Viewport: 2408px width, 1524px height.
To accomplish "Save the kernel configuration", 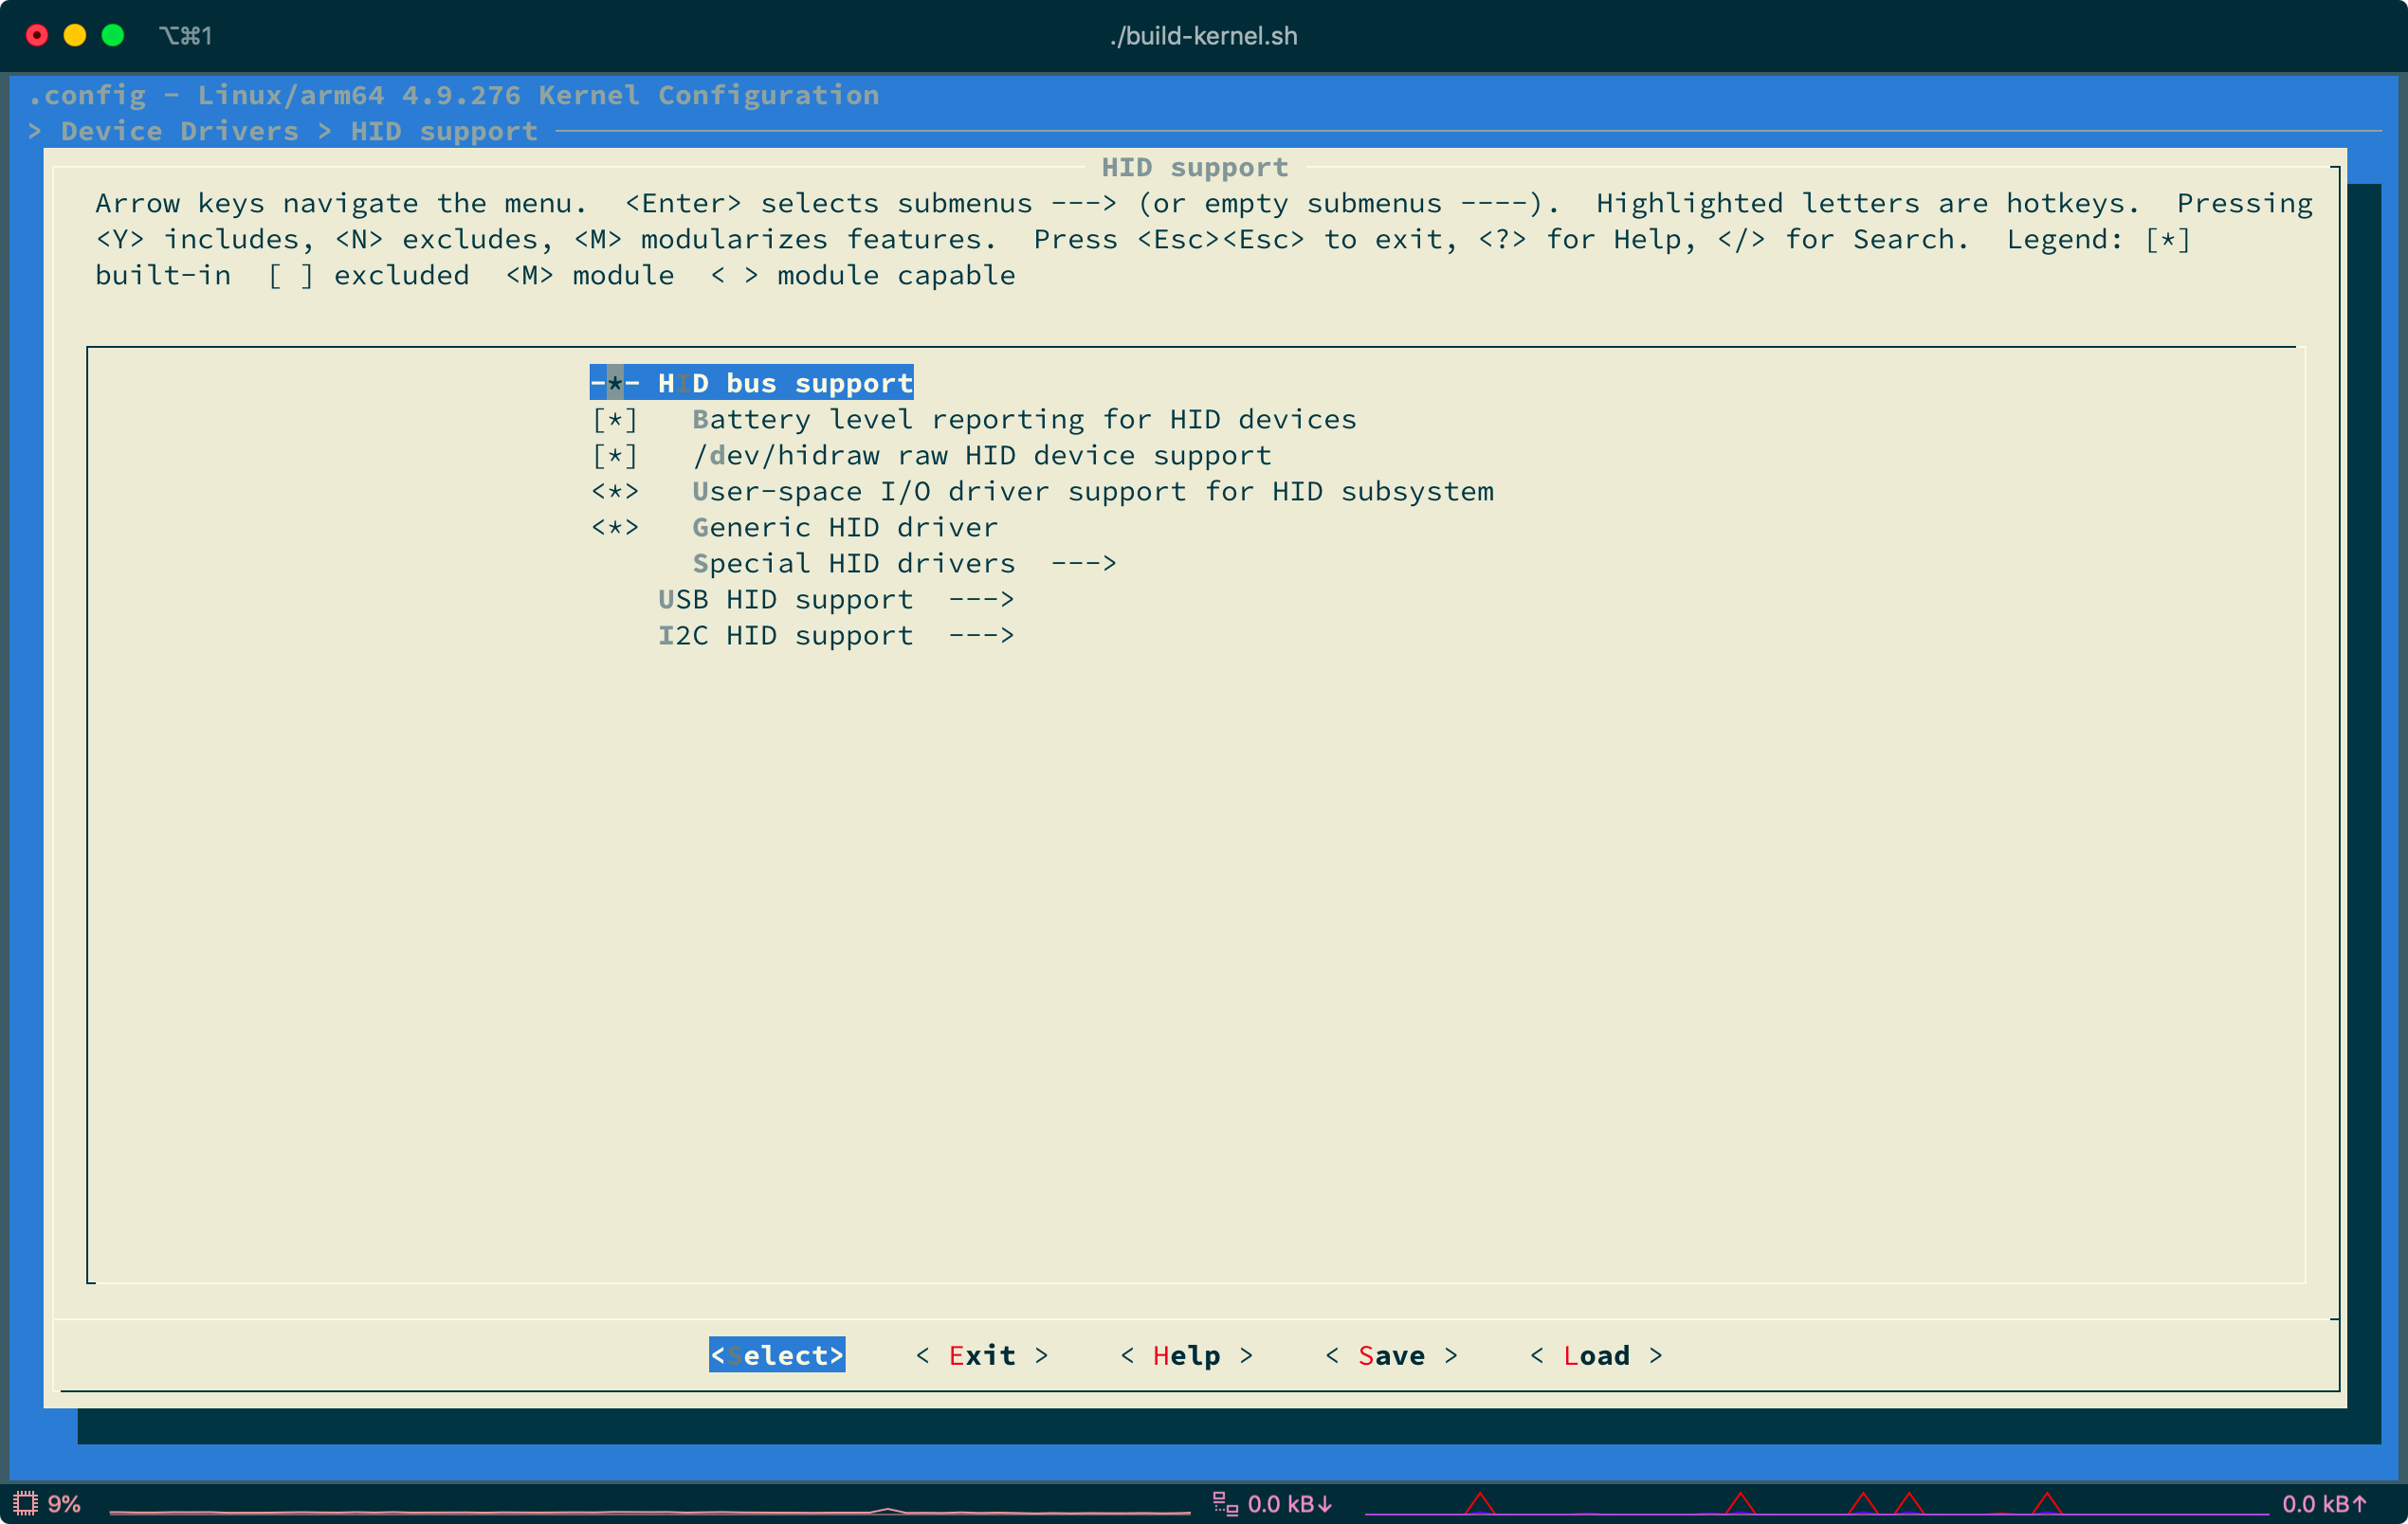I will (x=1392, y=1355).
